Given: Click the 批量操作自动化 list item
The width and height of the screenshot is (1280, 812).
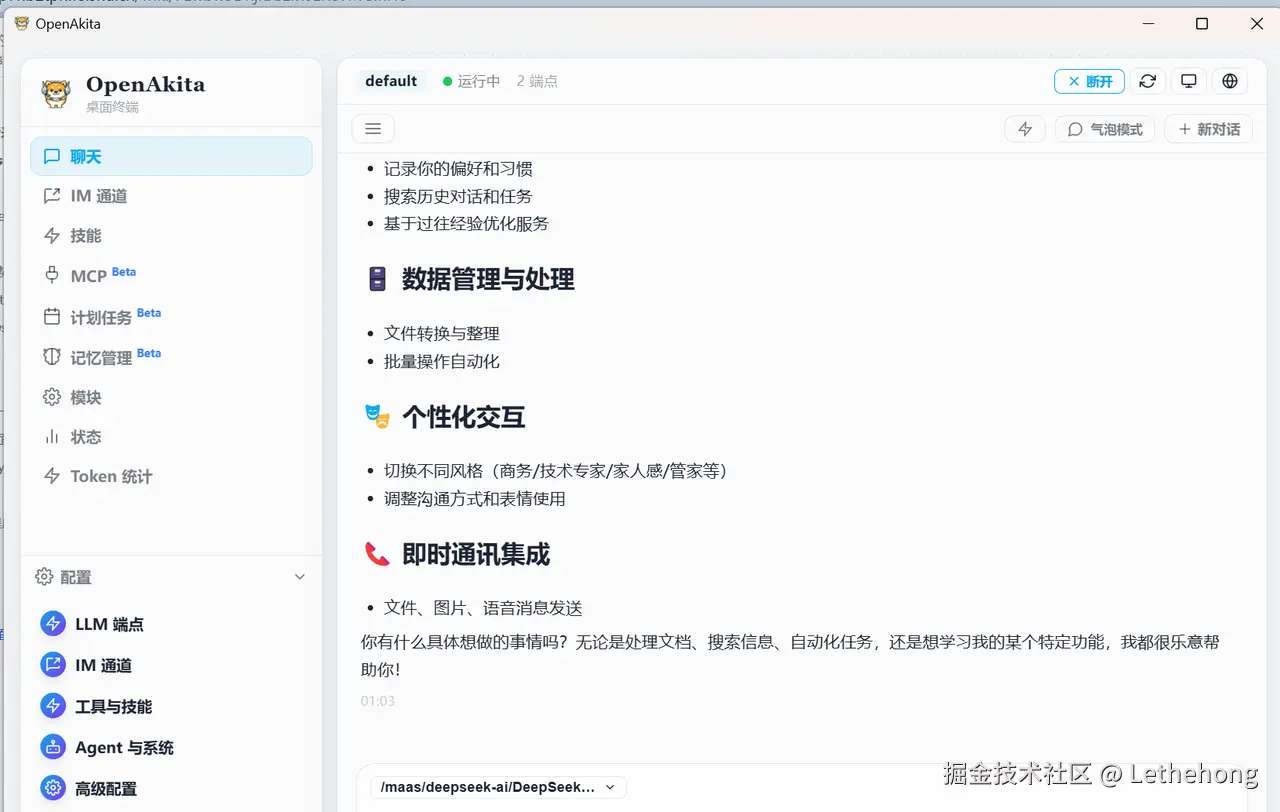Looking at the screenshot, I should point(442,361).
